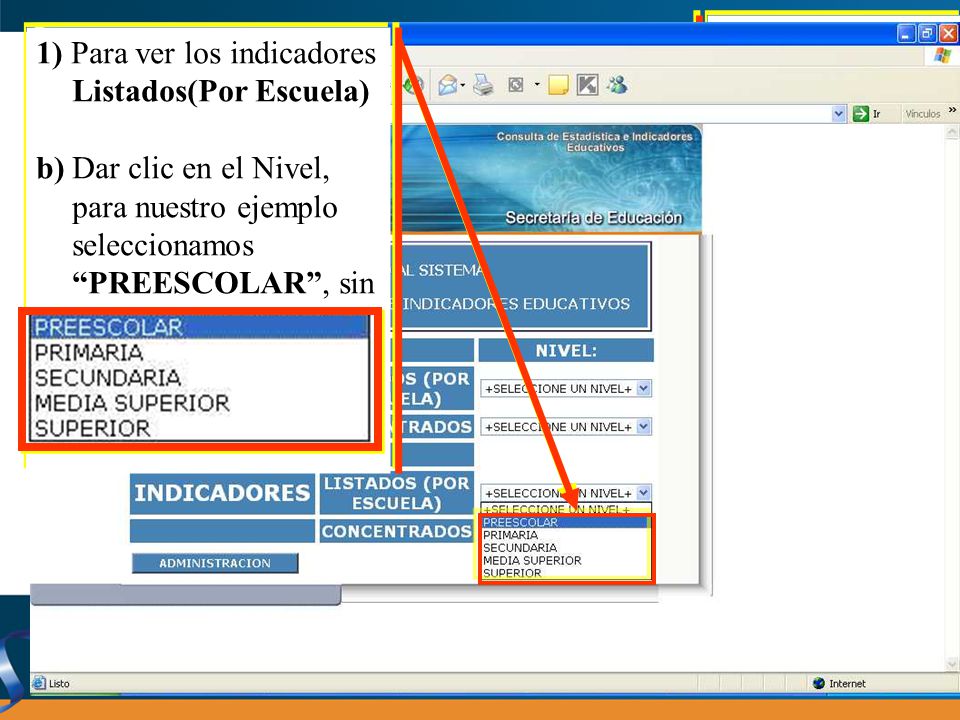Open the first +SELECCIONE UN NIVEL+ dropdown under NIVEL
This screenshot has height=720, width=960.
[x=566, y=389]
